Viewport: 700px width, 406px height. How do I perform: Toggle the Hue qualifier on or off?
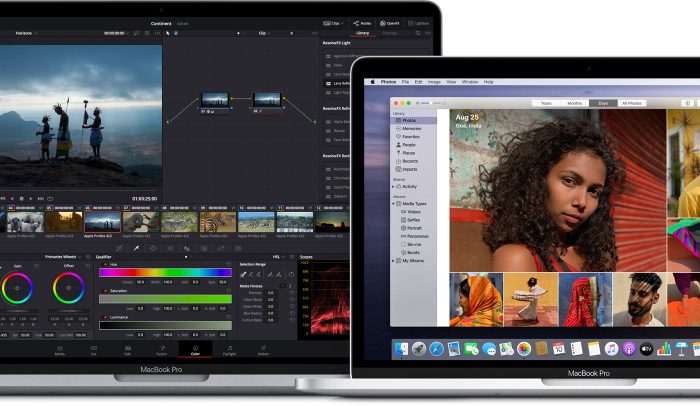click(105, 264)
